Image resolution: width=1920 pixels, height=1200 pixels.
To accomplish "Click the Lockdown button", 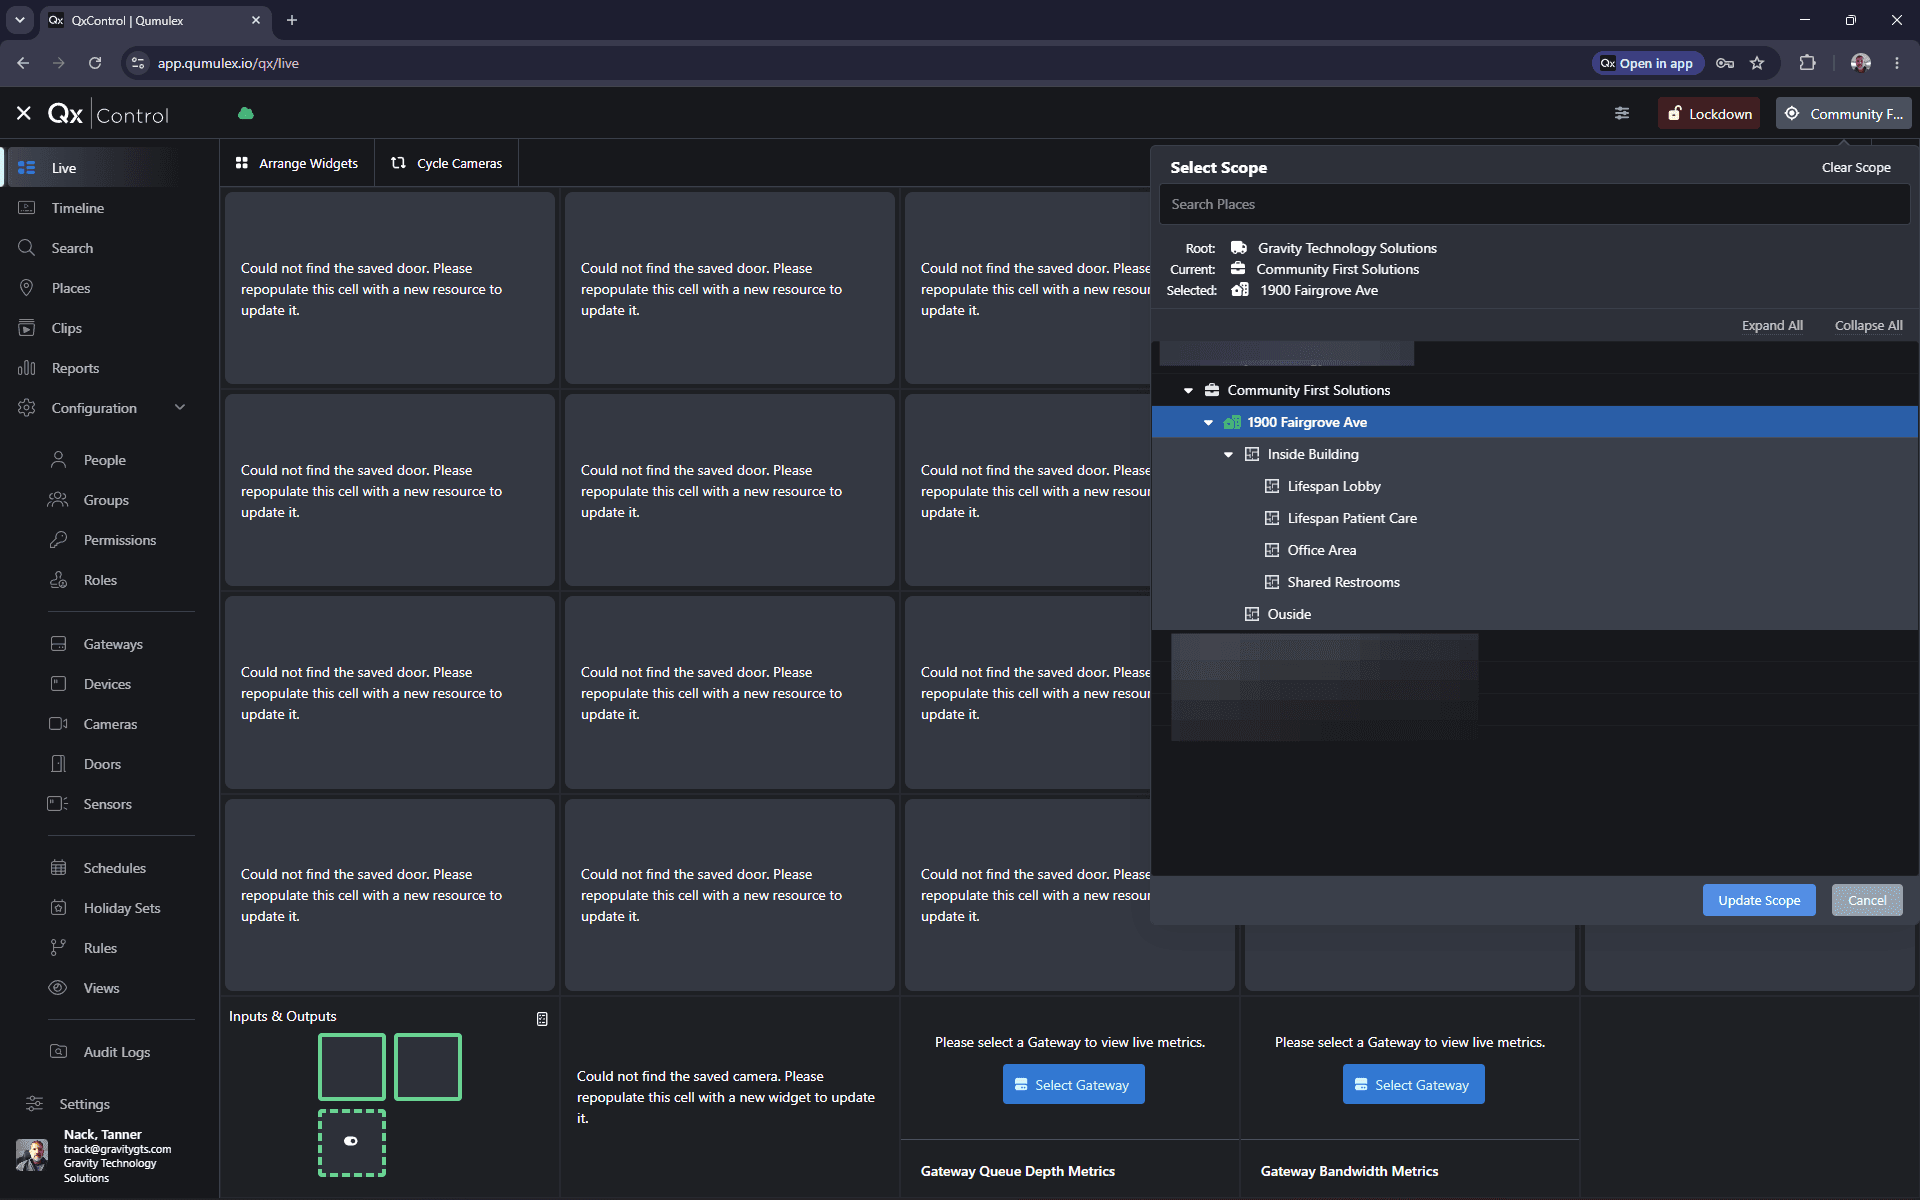I will pyautogui.click(x=1709, y=114).
